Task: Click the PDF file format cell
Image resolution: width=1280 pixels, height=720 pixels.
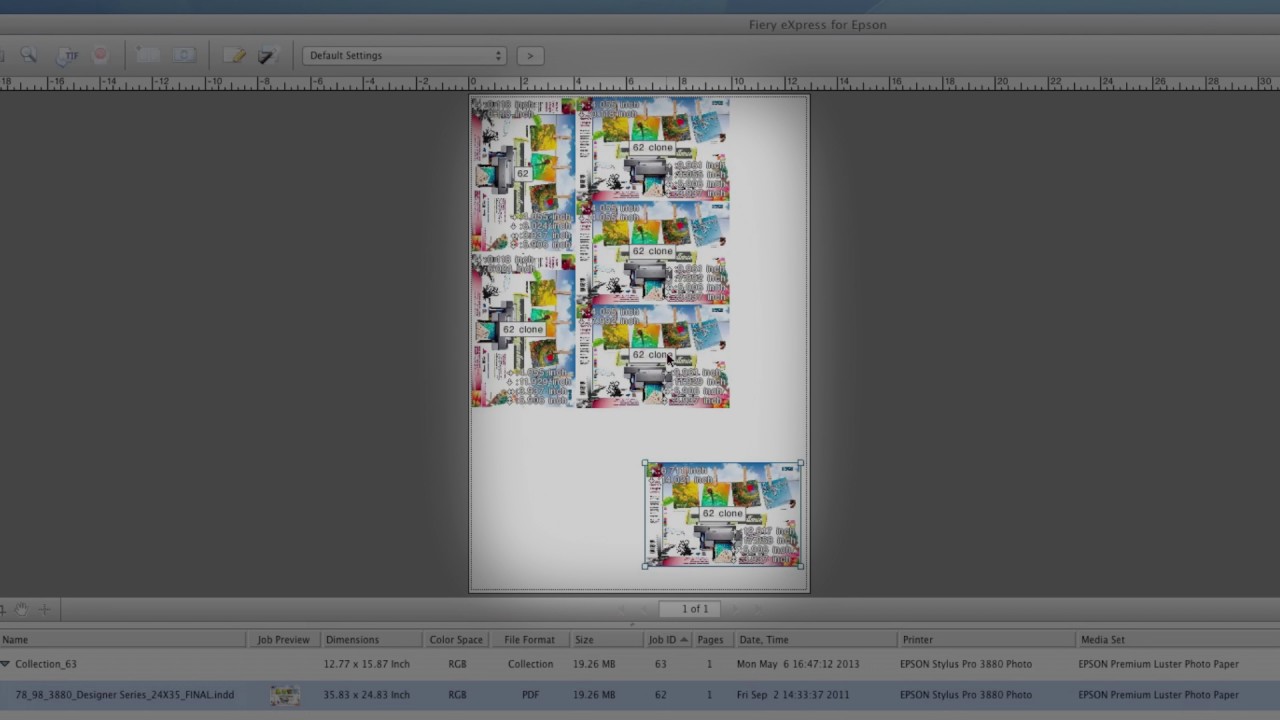Action: (x=530, y=695)
